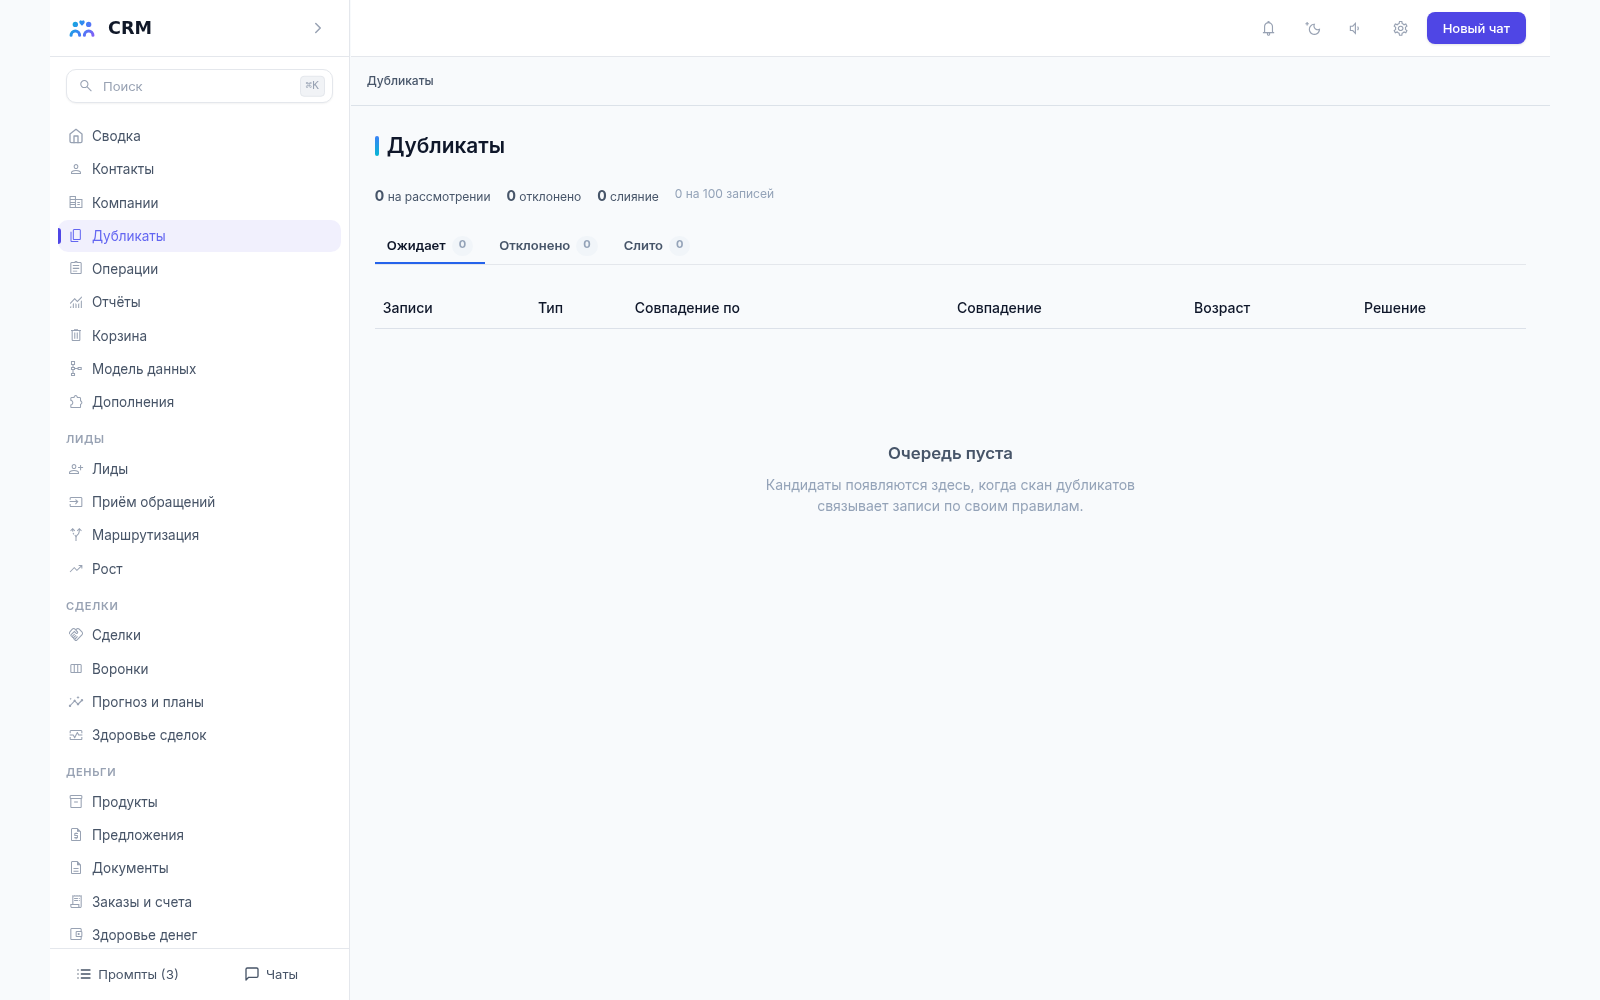Open Чаты at sidebar bottom
Image resolution: width=1600 pixels, height=1000 pixels.
point(271,974)
